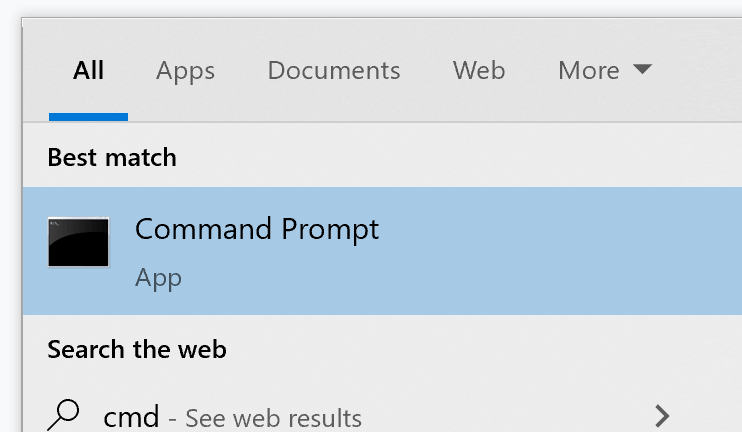Expand cmd web results chevron arrow
This screenshot has width=742, height=432.
[661, 415]
